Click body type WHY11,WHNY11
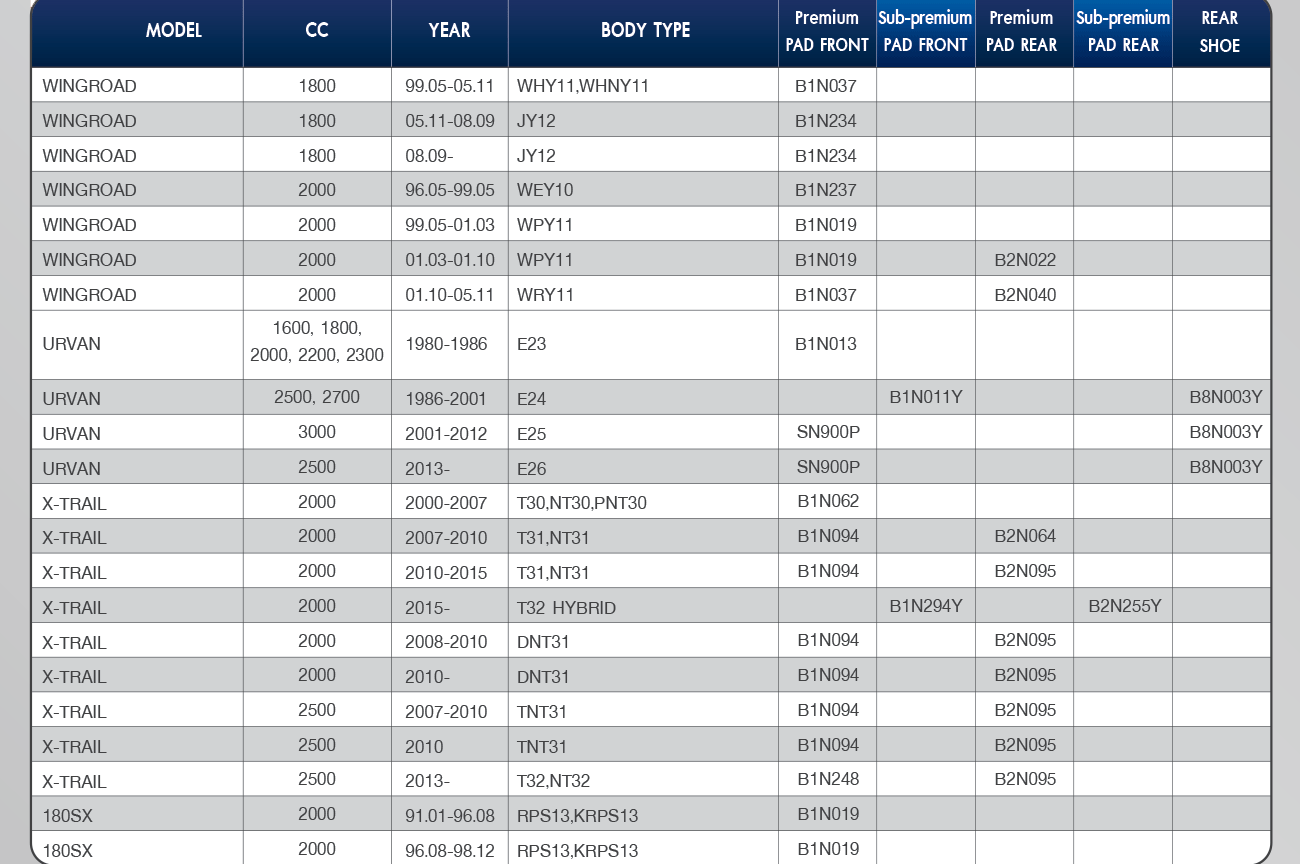 tap(583, 86)
